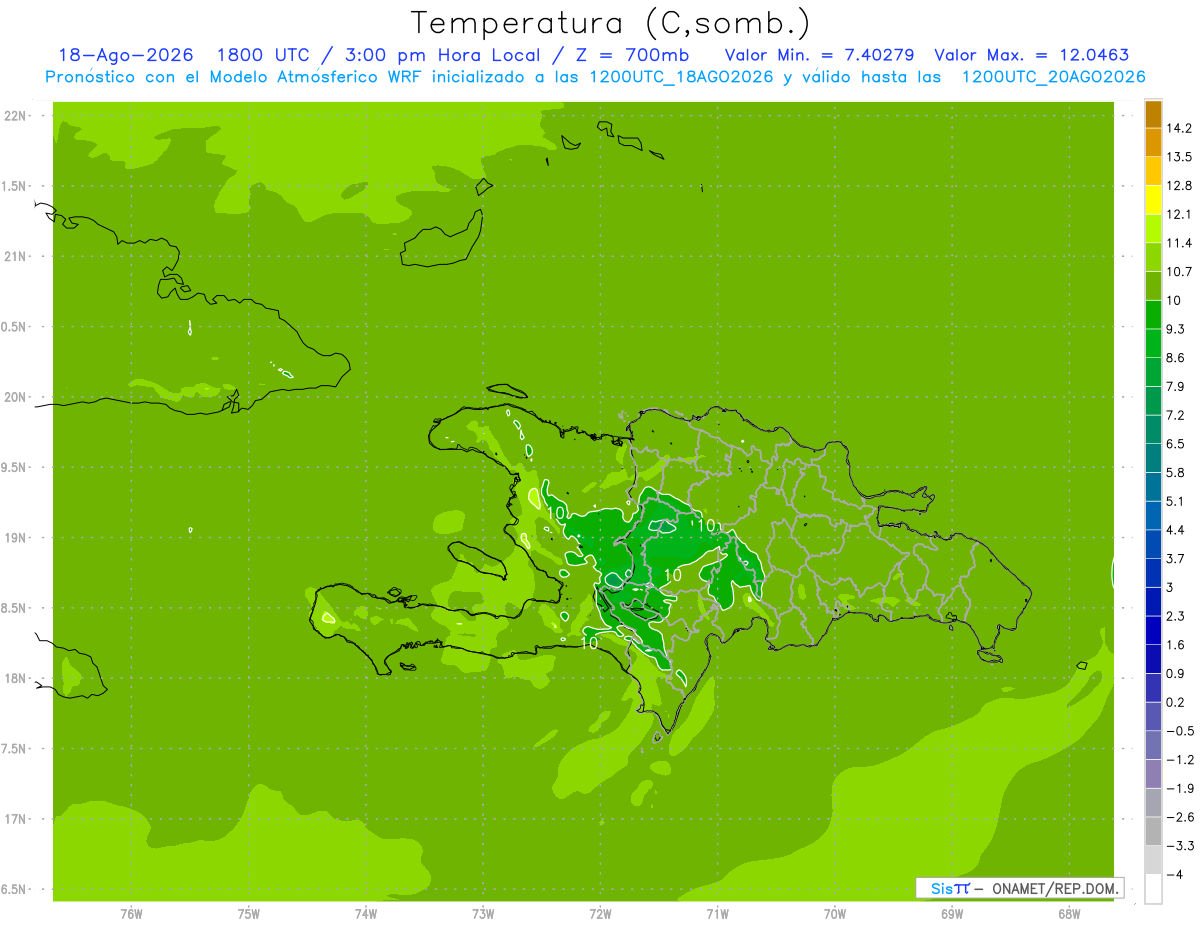
Task: Select the 17N latitude label
Action: tap(17, 819)
